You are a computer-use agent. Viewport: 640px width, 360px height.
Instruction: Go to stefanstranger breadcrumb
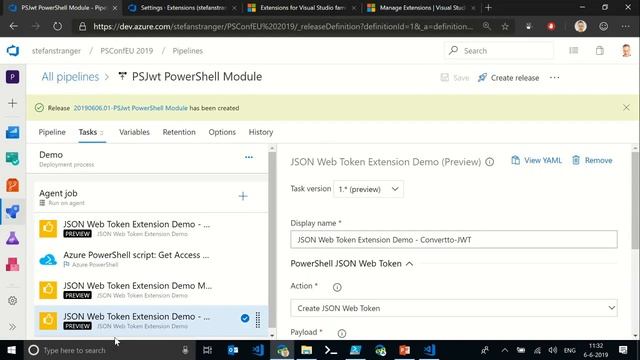pyautogui.click(x=56, y=51)
